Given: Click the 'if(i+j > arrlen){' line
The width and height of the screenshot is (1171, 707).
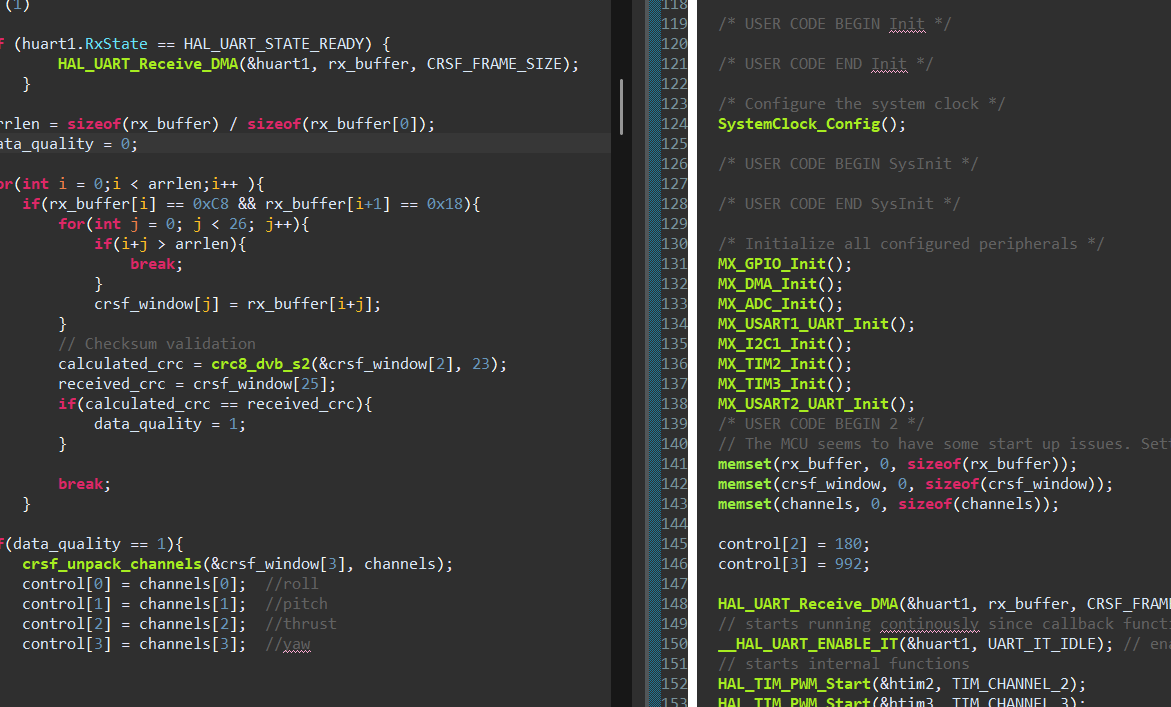Looking at the screenshot, I should (x=170, y=244).
